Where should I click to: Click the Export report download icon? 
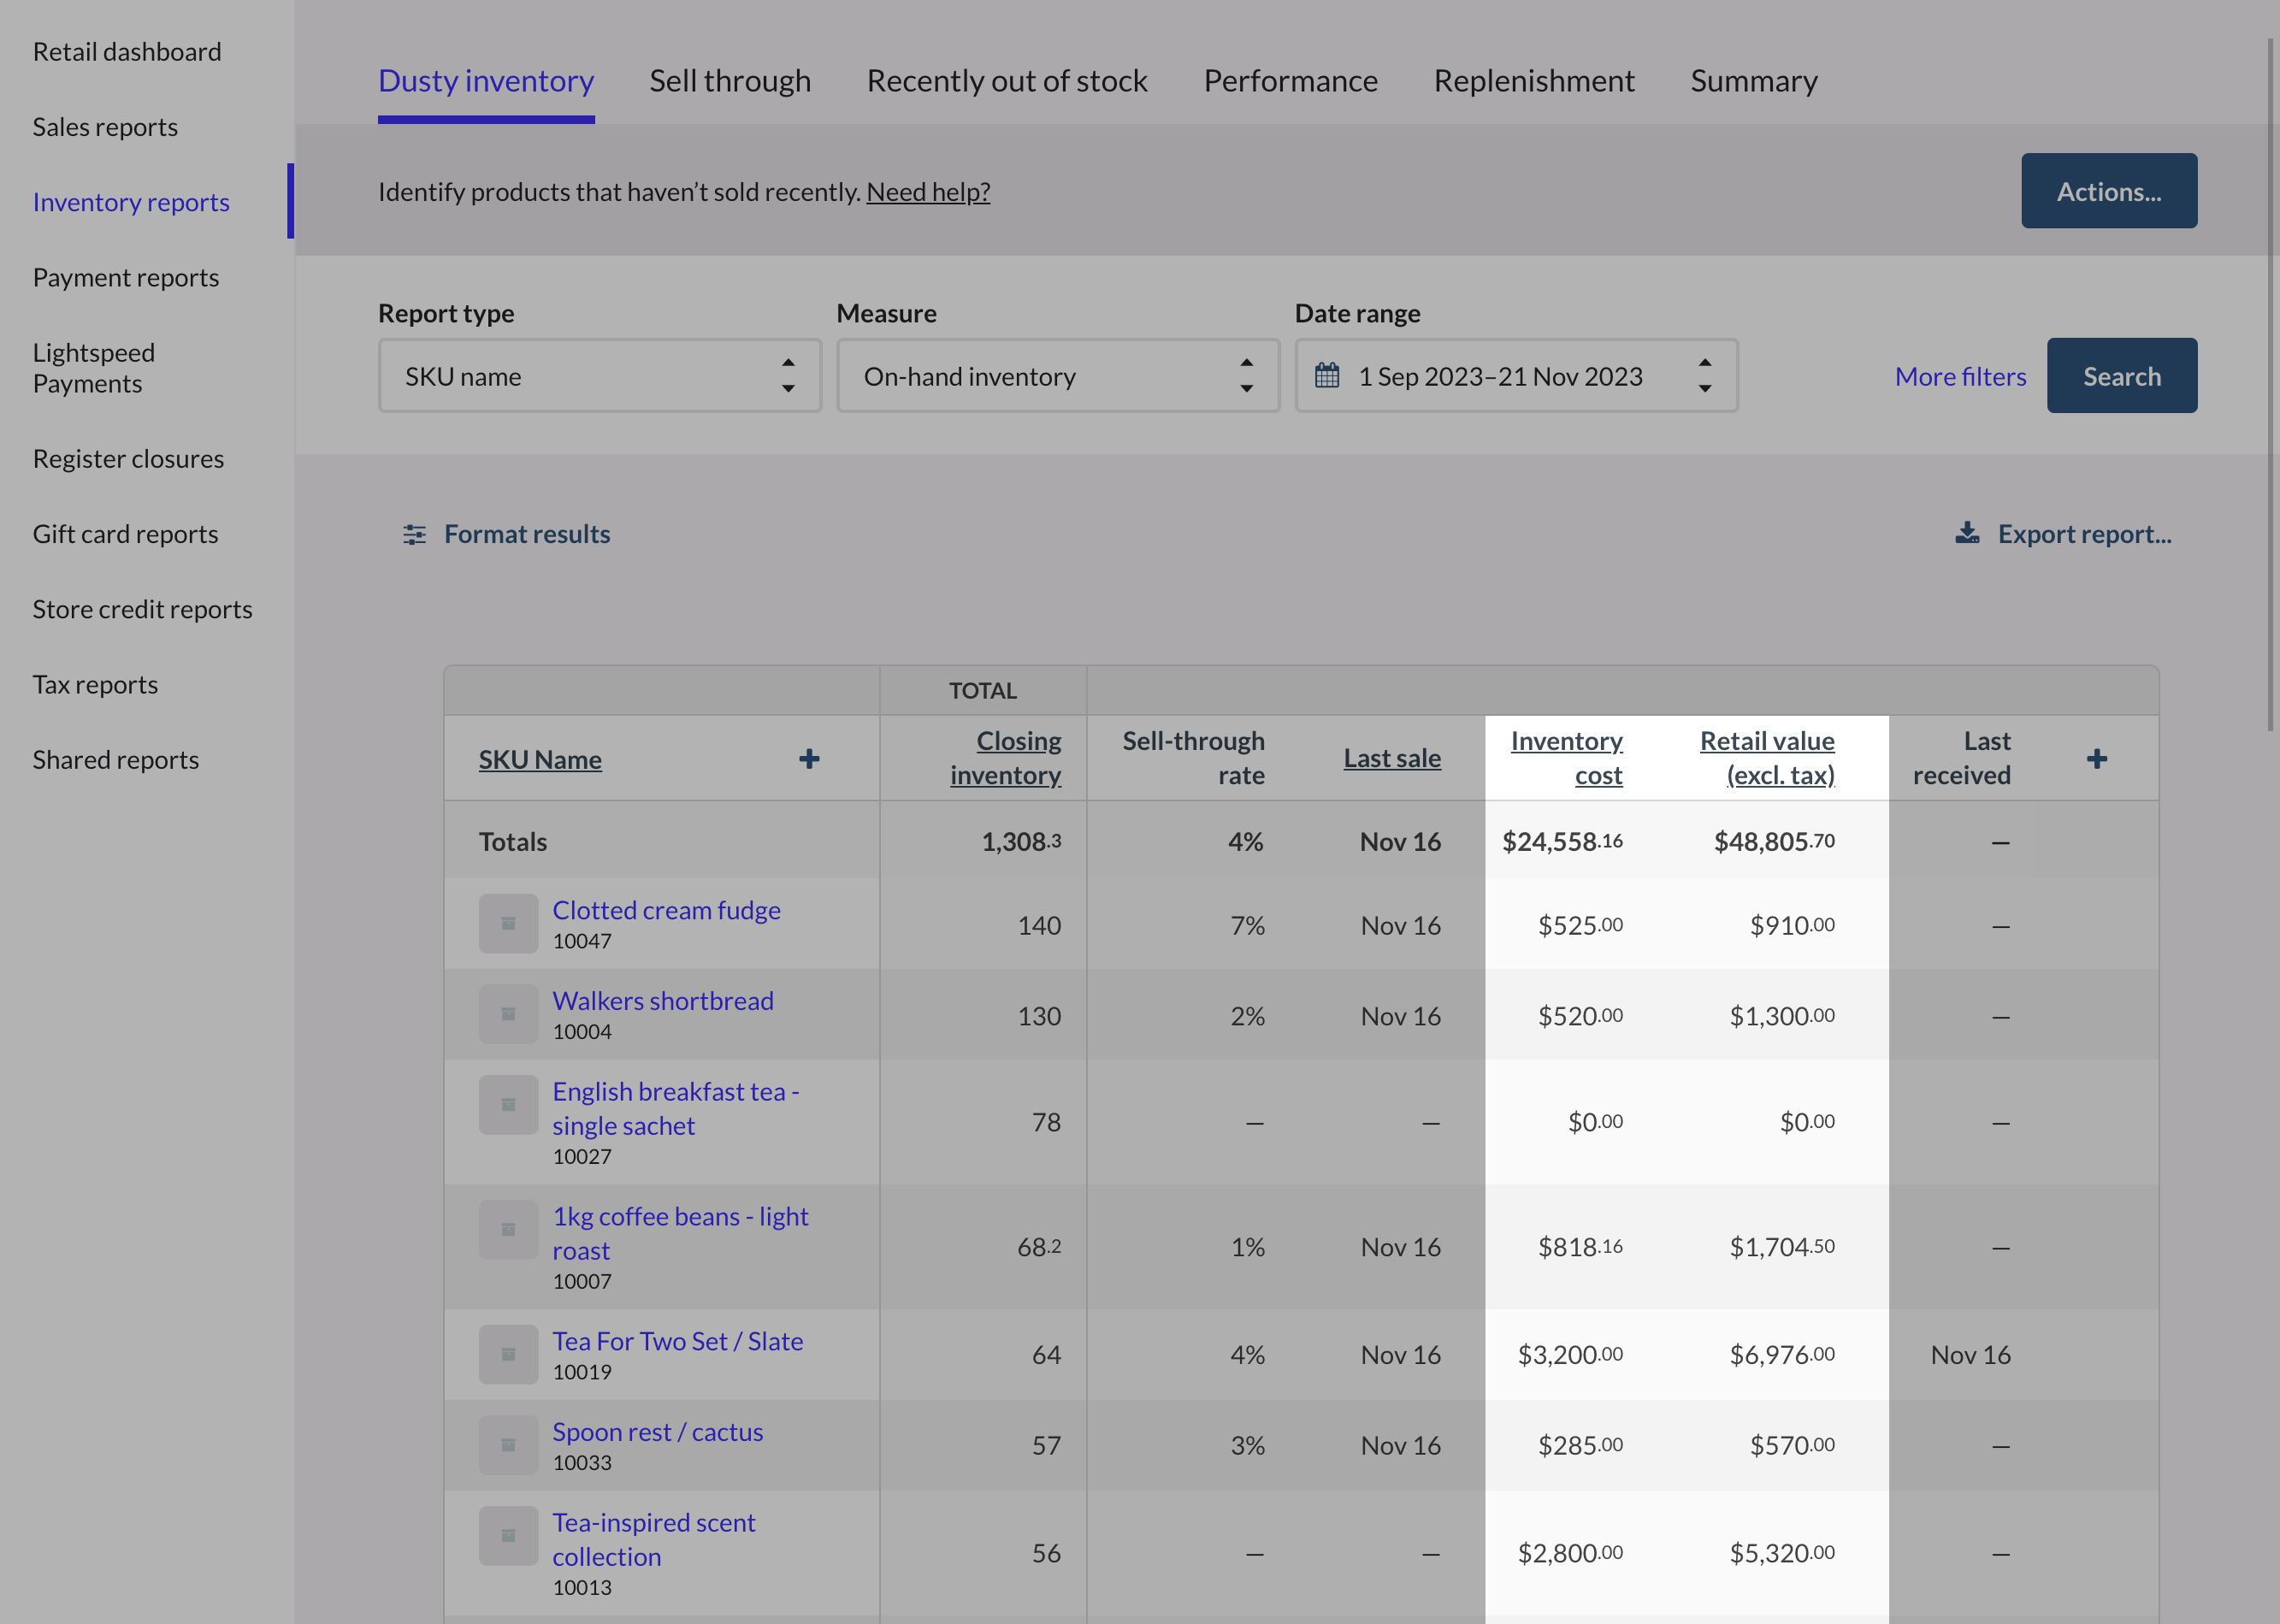[1967, 533]
